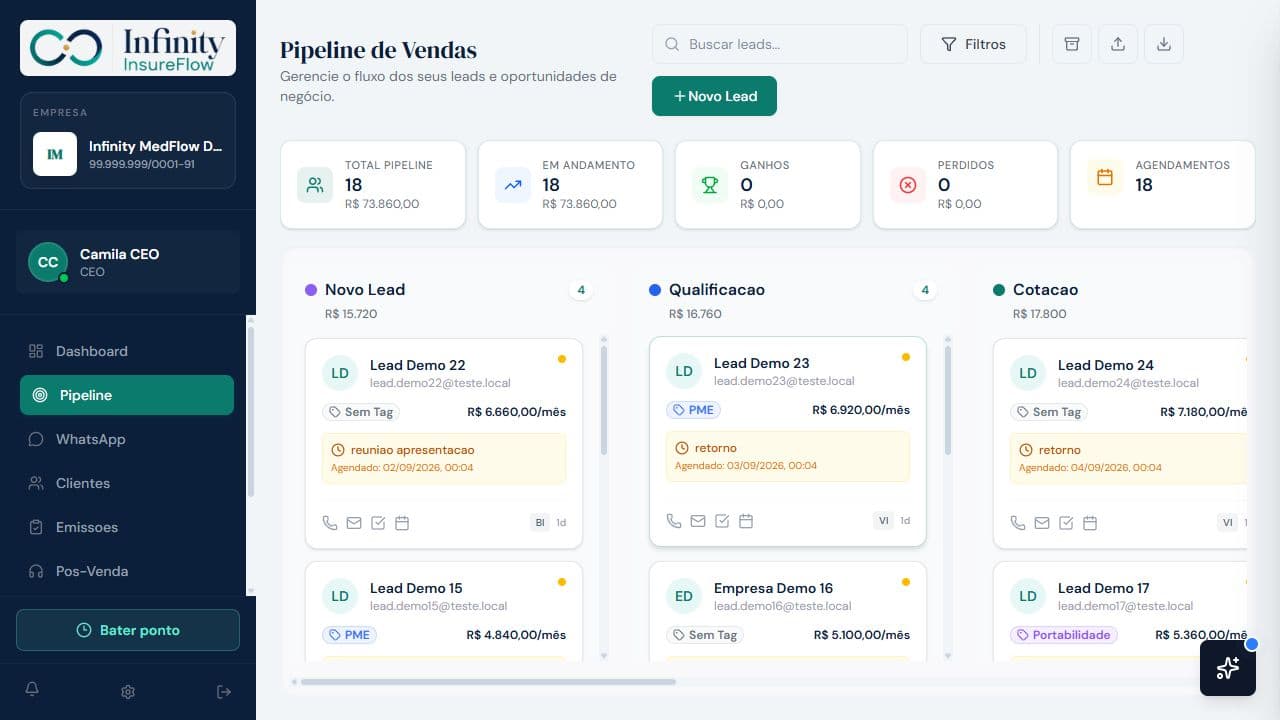Click the Buscar leads search field
Viewport: 1280px width, 720px height.
pos(780,44)
